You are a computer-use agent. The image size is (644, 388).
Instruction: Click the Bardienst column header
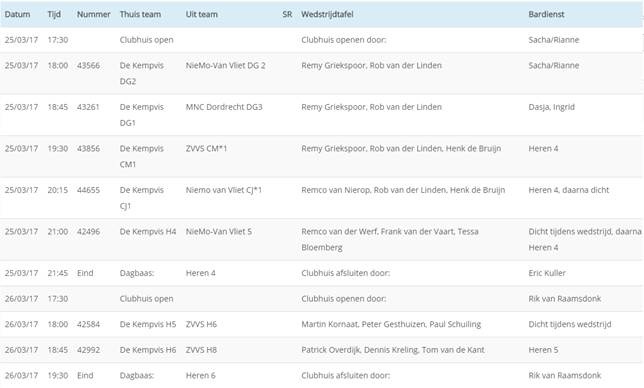[x=546, y=14]
